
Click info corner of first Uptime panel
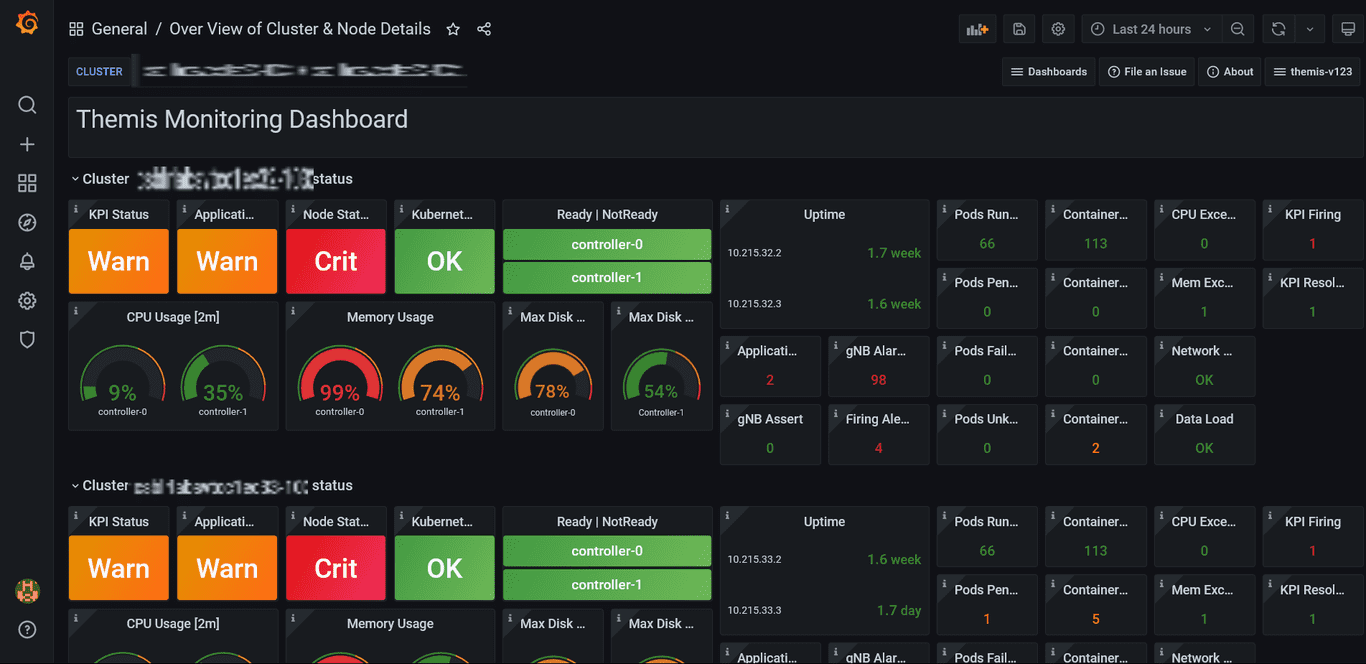tap(727, 208)
